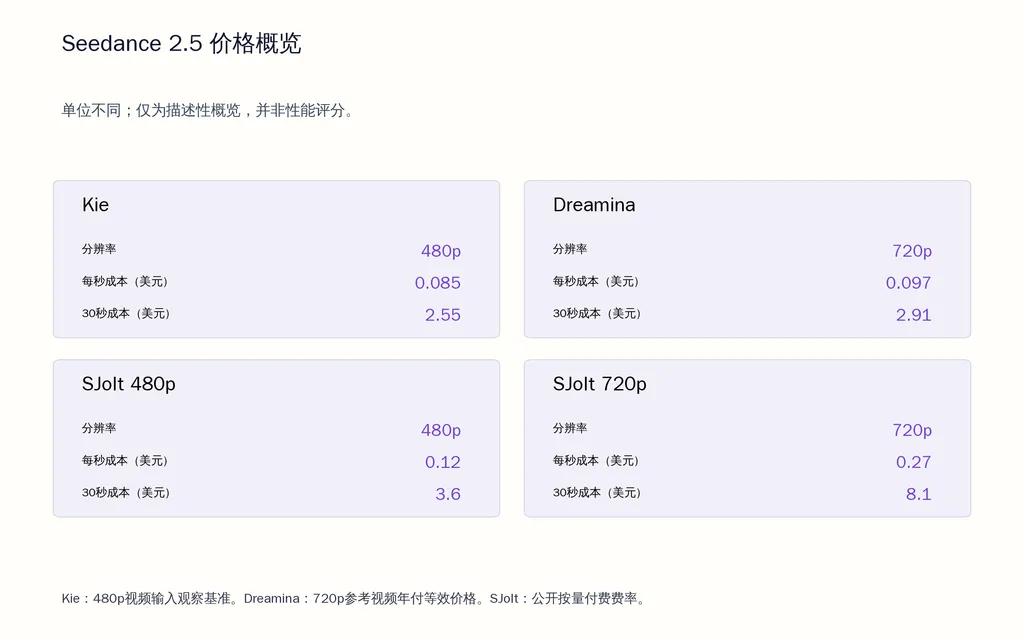Click the 2.91 value in Dreamina card

click(x=914, y=315)
